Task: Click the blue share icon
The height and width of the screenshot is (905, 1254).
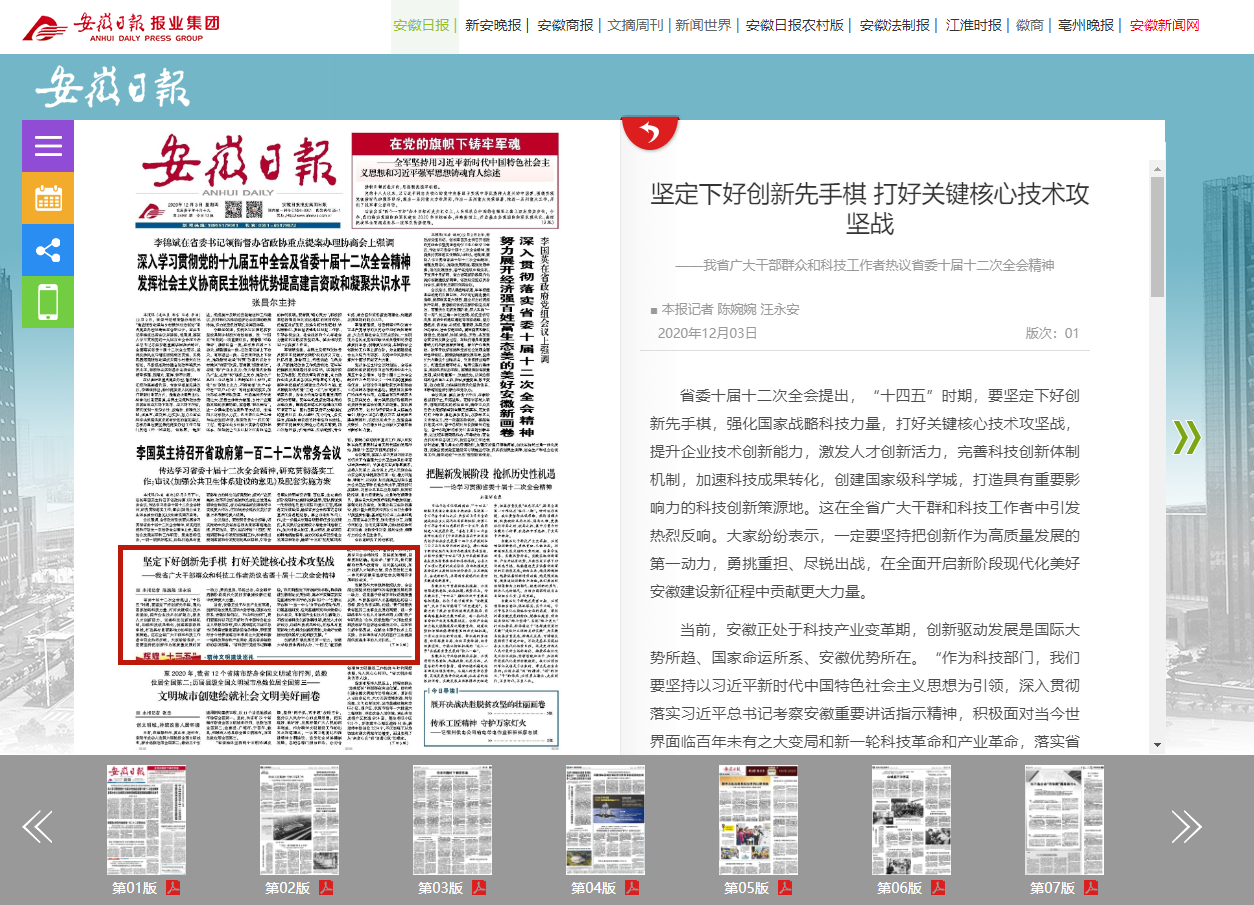Action: (48, 250)
